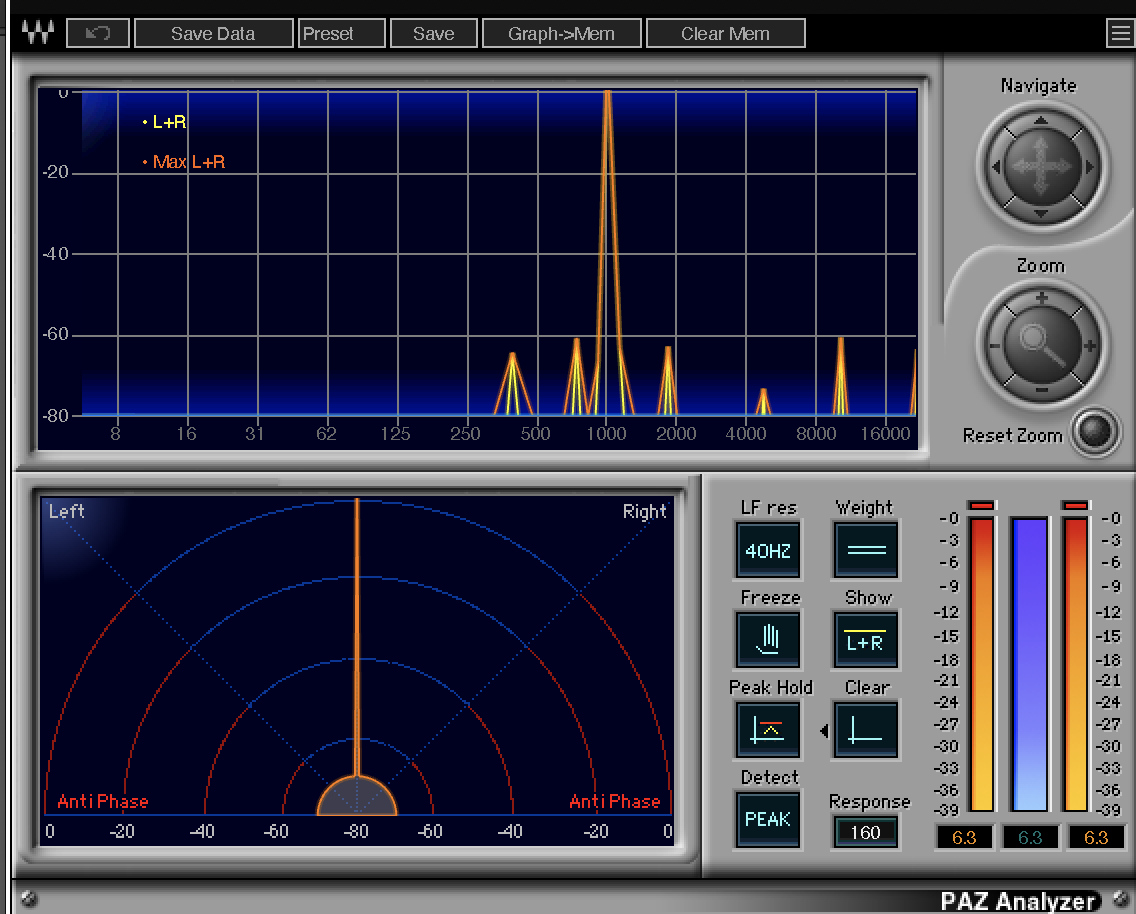Click the Right label in stereo display
The image size is (1136, 914).
click(x=644, y=511)
